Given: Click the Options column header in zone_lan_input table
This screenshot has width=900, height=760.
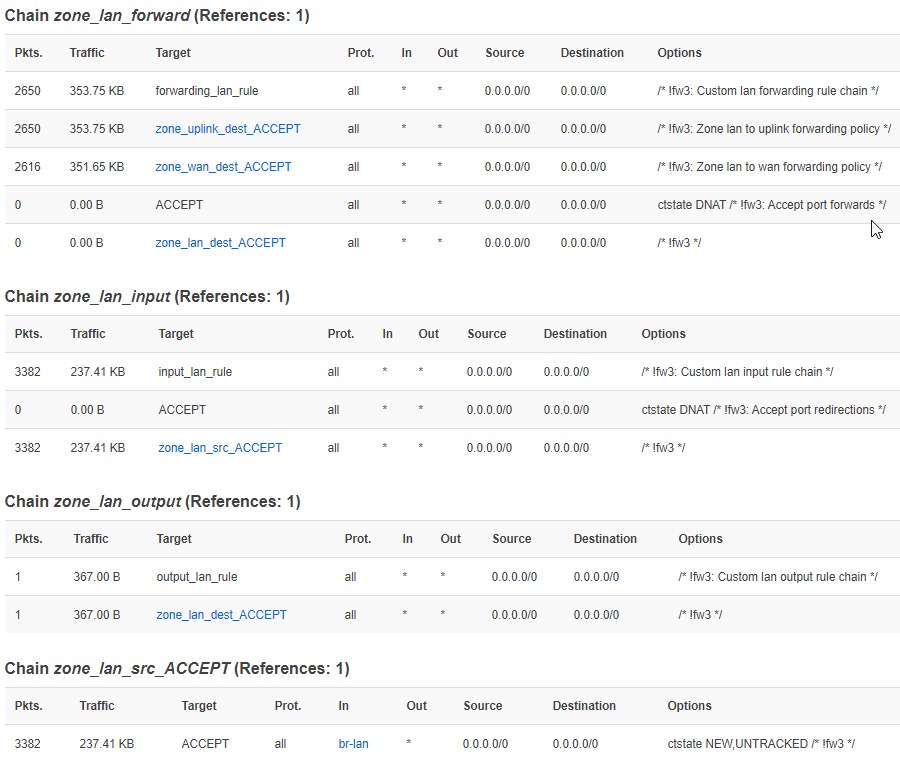Looking at the screenshot, I should 663,334.
